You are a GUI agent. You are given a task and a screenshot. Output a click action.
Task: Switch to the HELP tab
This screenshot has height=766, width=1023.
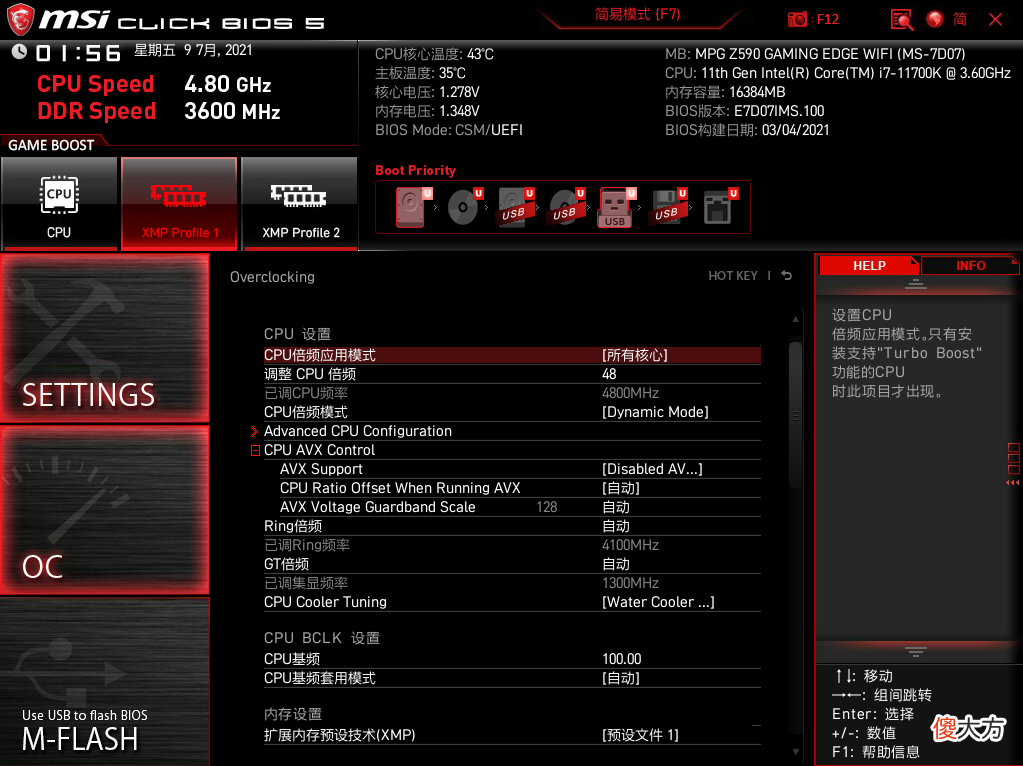click(869, 266)
